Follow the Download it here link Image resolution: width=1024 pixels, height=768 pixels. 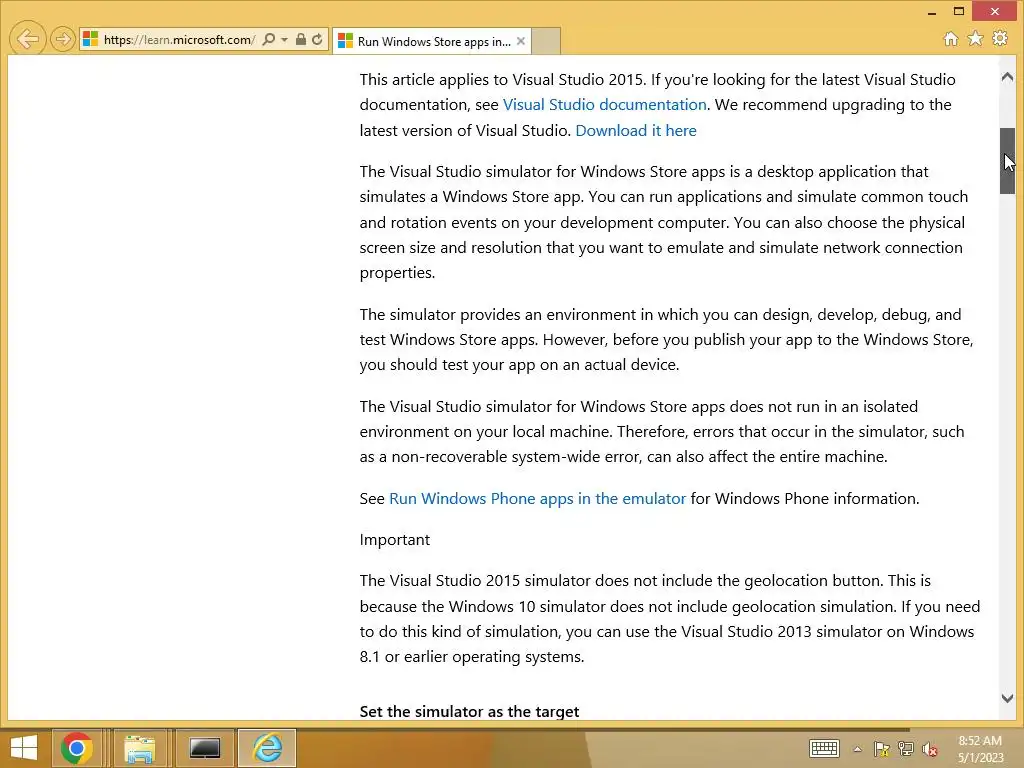pyautogui.click(x=636, y=131)
